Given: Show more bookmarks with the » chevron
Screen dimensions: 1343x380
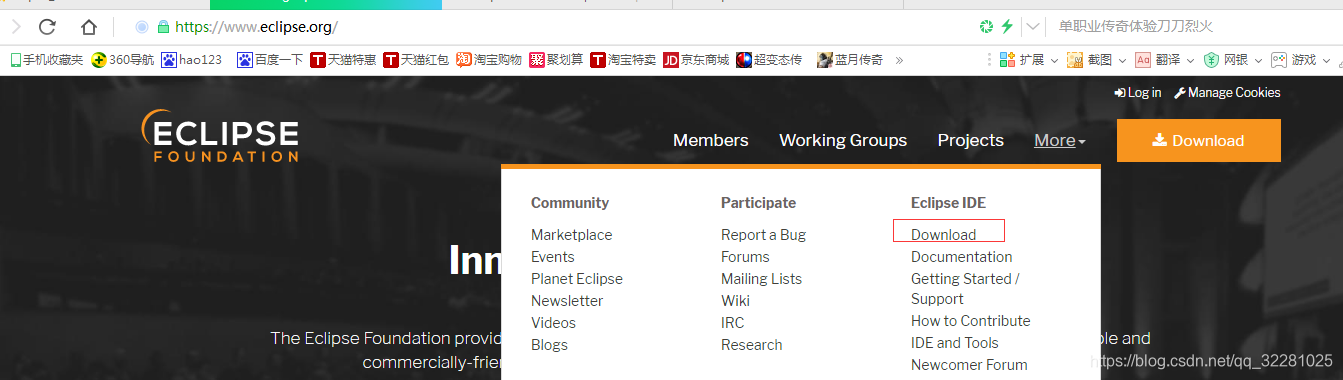Looking at the screenshot, I should [x=899, y=60].
